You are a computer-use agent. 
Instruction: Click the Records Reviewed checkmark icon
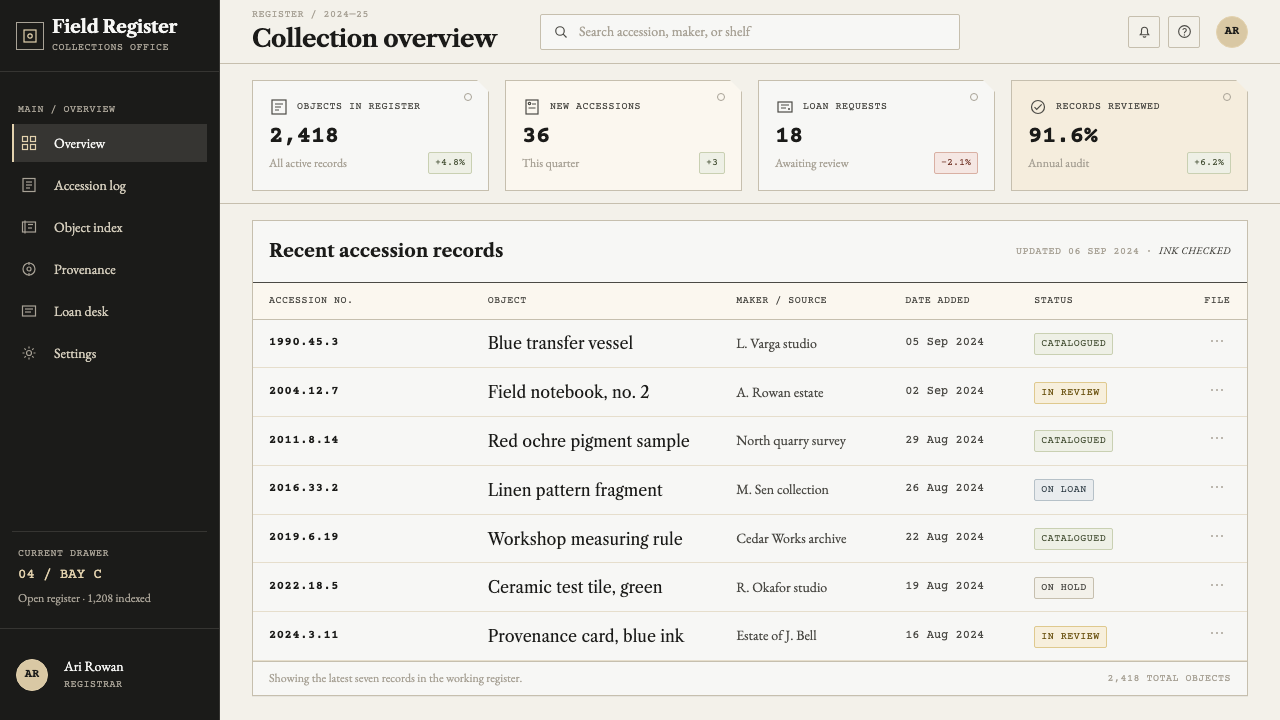1038,106
